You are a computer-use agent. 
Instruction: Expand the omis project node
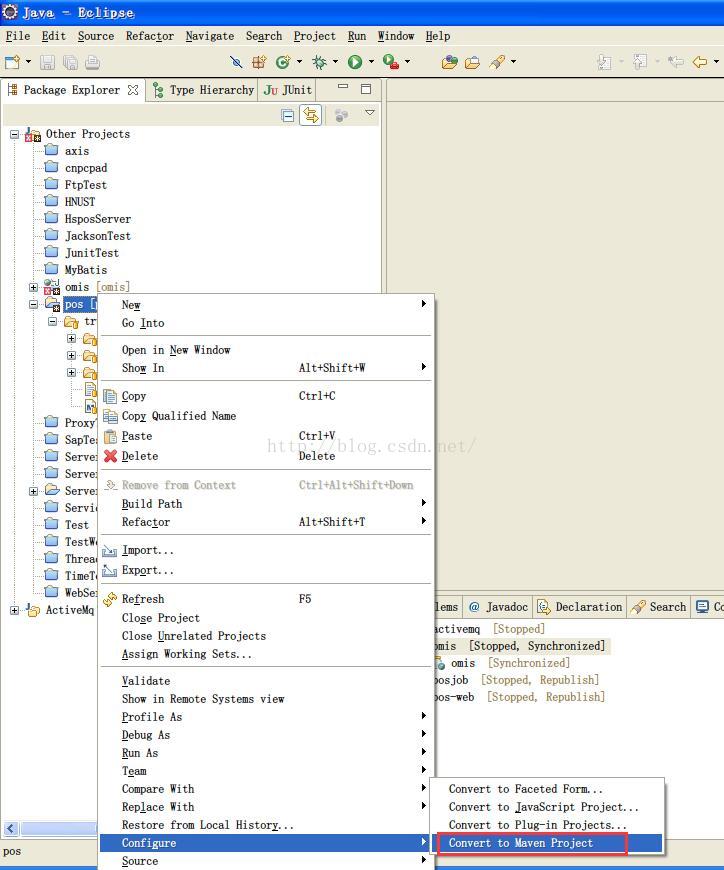(33, 287)
